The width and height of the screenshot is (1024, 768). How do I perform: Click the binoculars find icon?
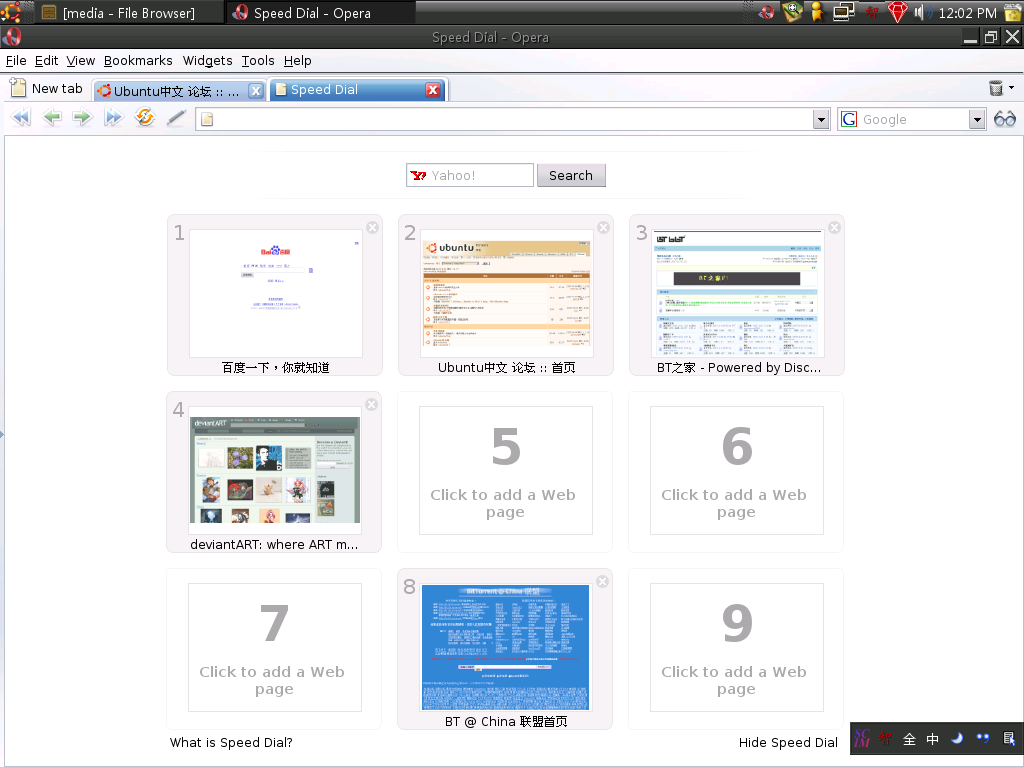pos(1004,119)
